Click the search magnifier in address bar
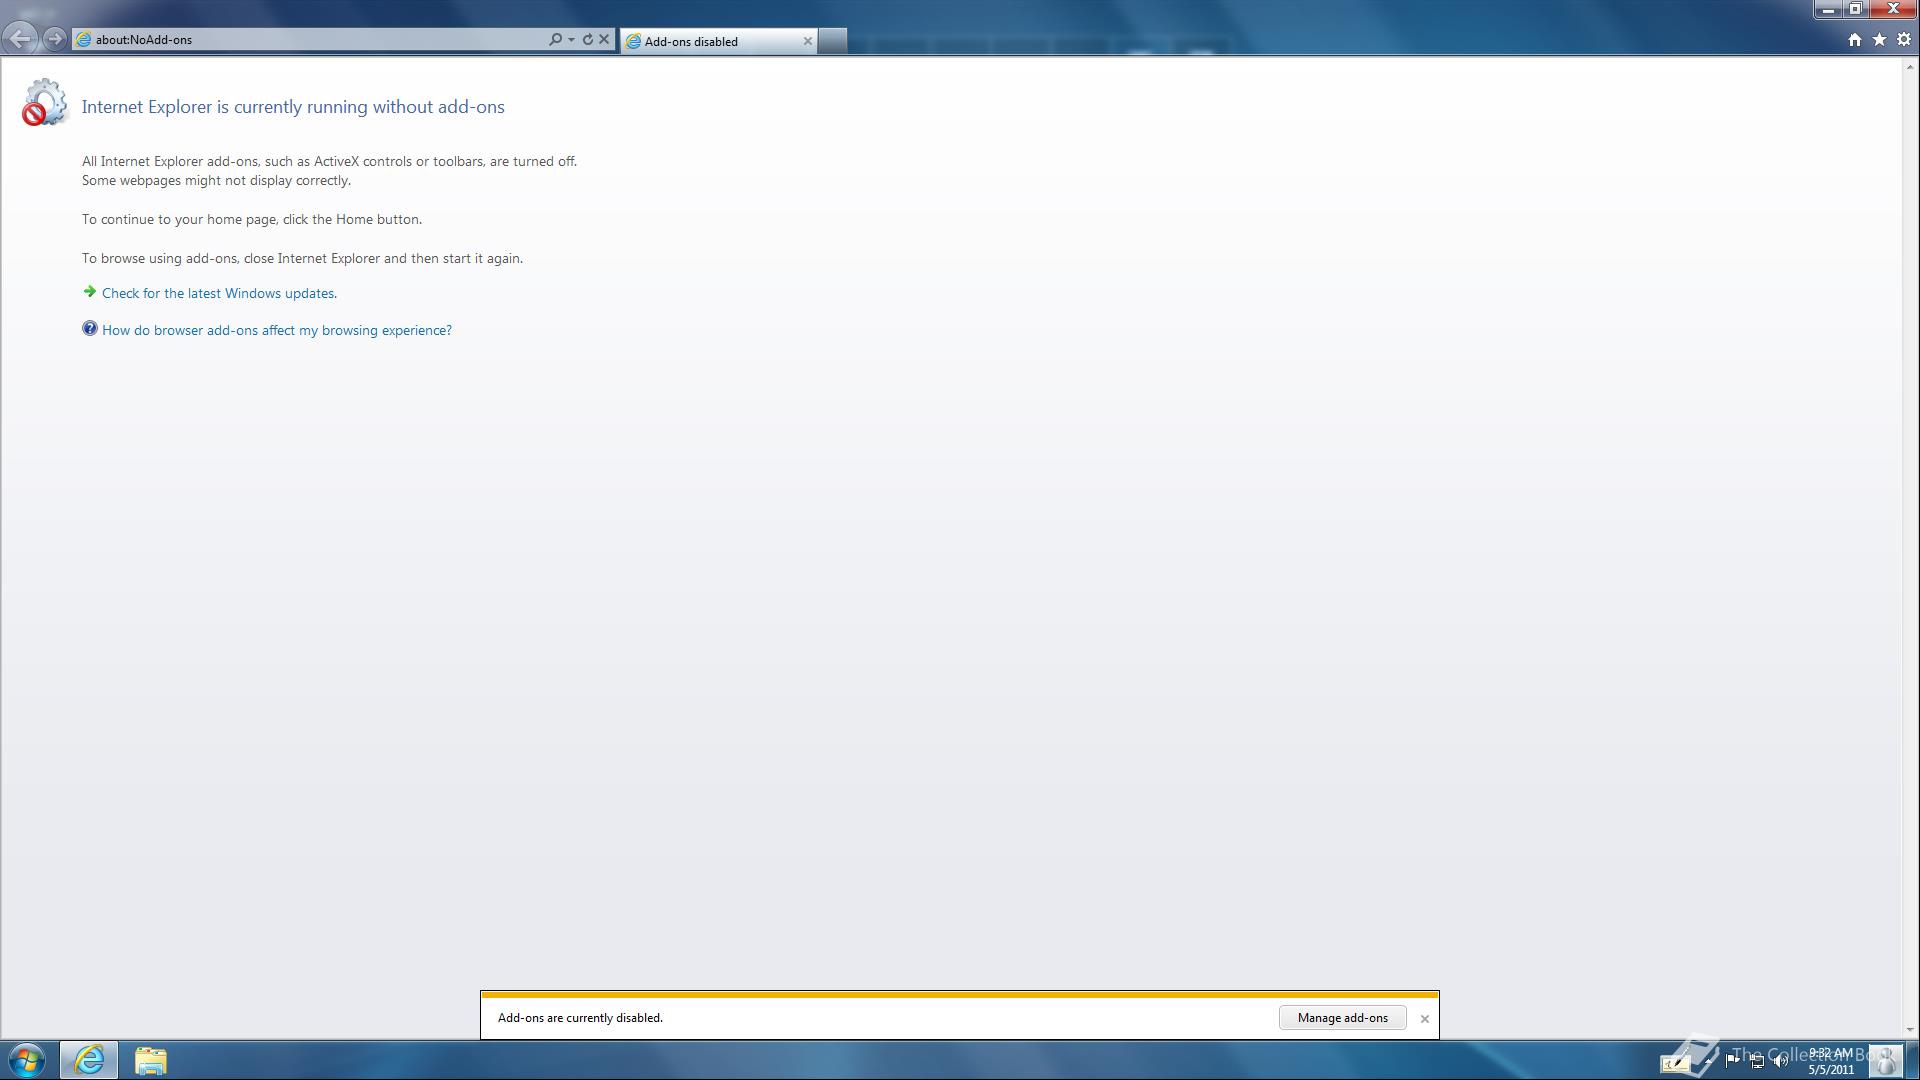The height and width of the screenshot is (1080, 1920). click(x=555, y=40)
